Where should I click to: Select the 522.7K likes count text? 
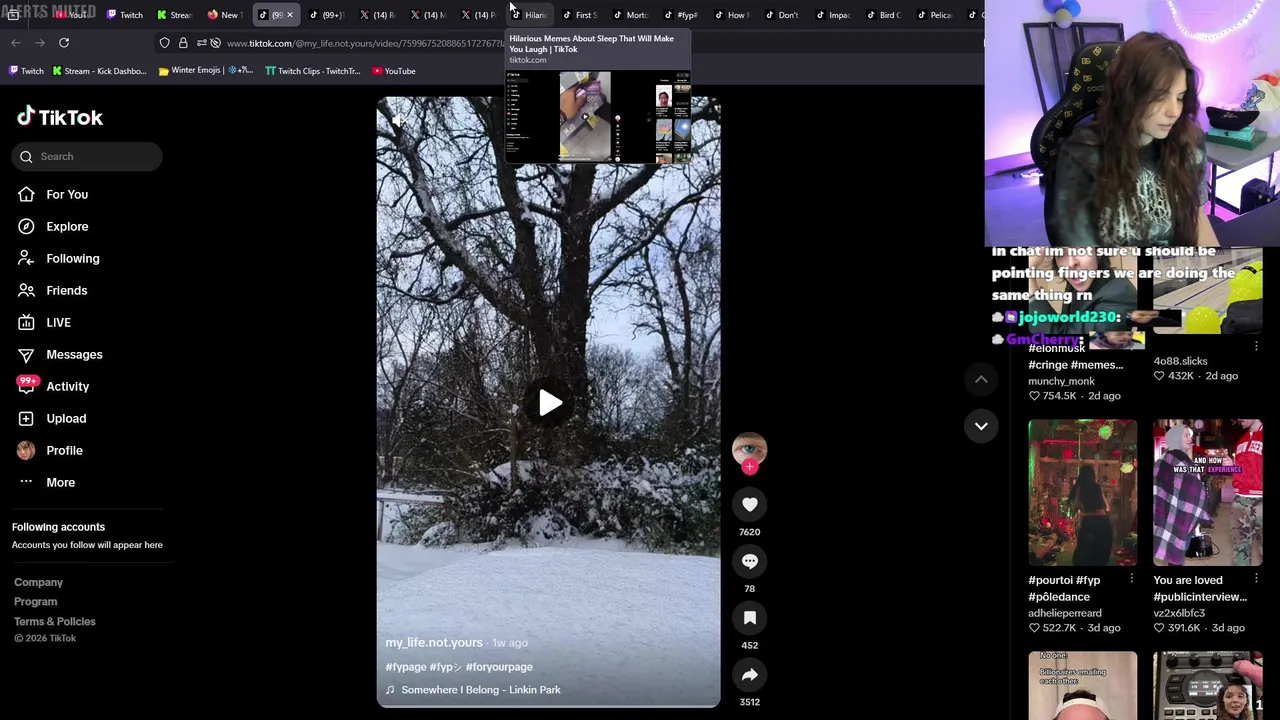[1059, 628]
